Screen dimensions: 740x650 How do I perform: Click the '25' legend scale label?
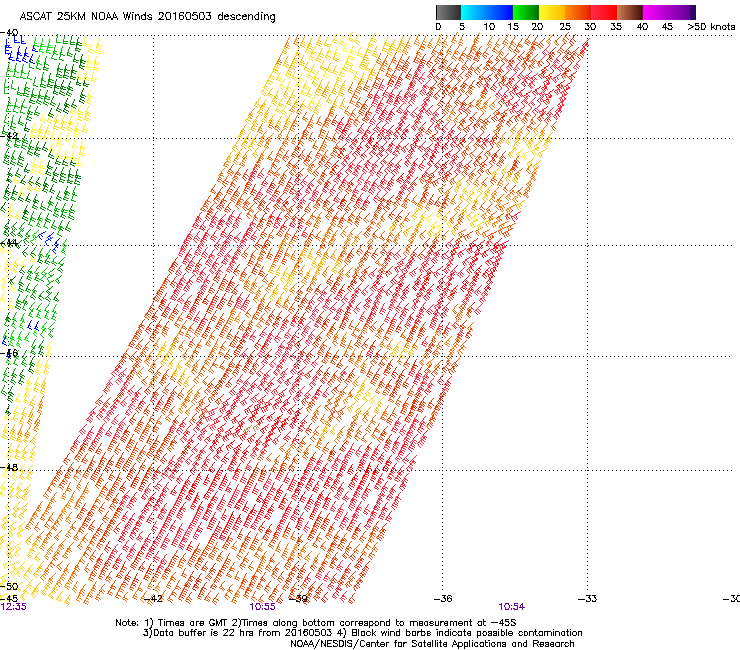pos(565,27)
